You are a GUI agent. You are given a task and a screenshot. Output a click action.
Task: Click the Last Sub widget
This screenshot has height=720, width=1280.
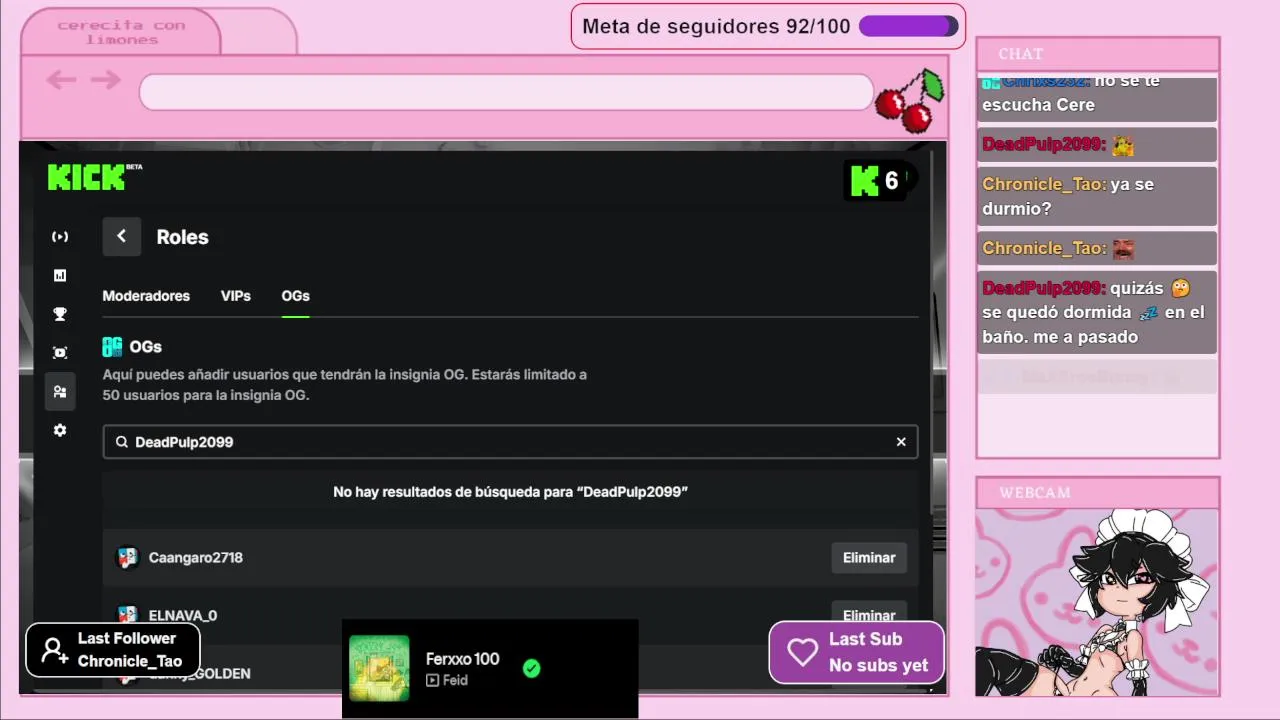click(856, 652)
